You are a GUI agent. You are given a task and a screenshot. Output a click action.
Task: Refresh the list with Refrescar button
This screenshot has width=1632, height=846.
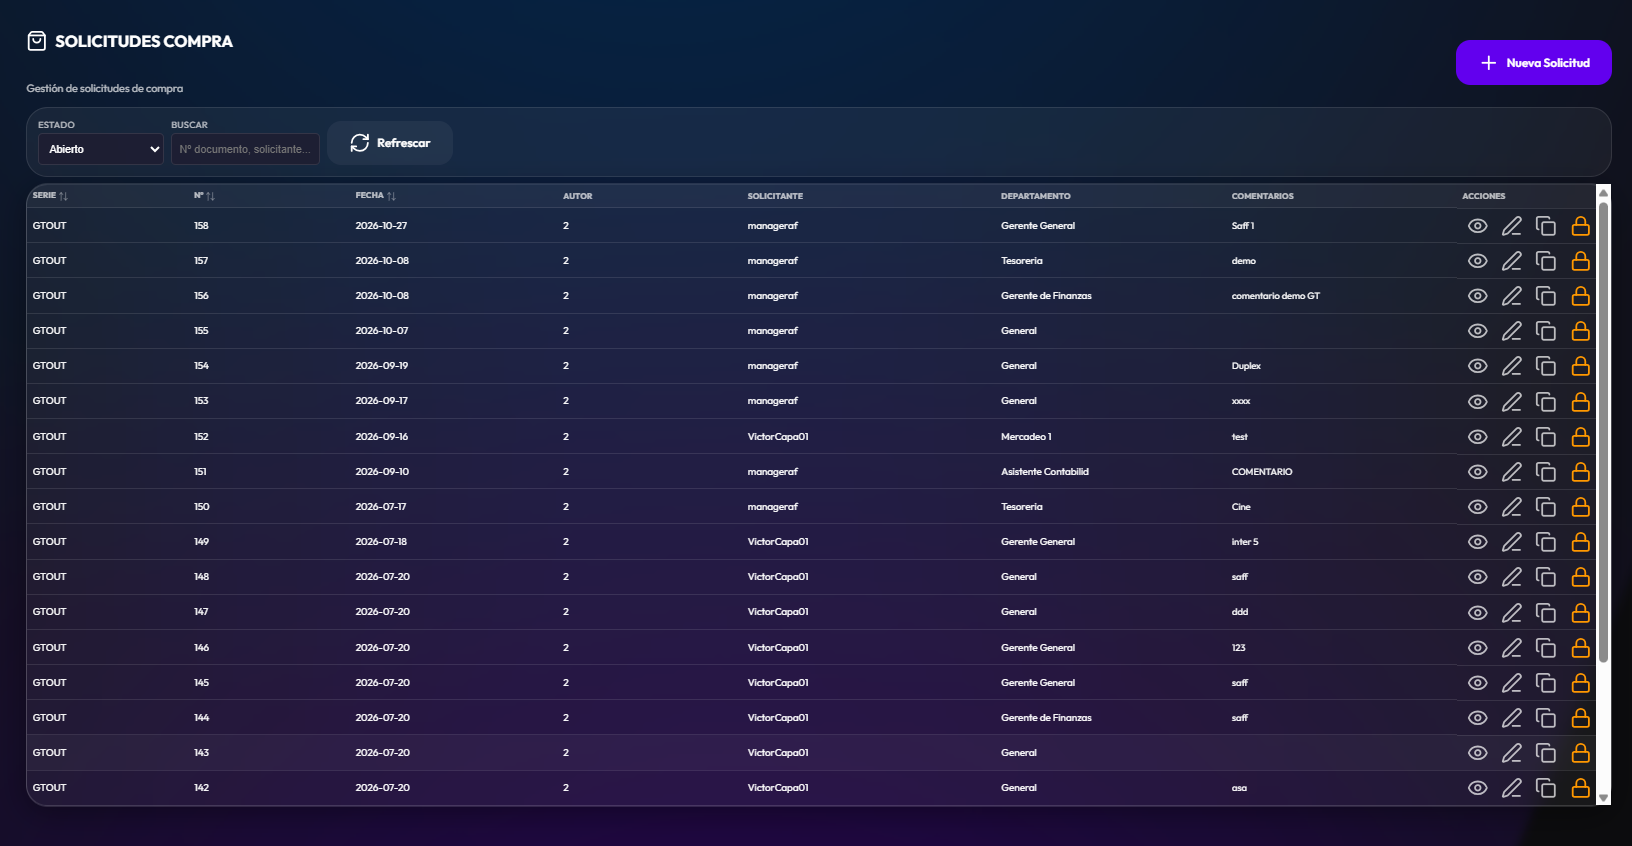390,143
